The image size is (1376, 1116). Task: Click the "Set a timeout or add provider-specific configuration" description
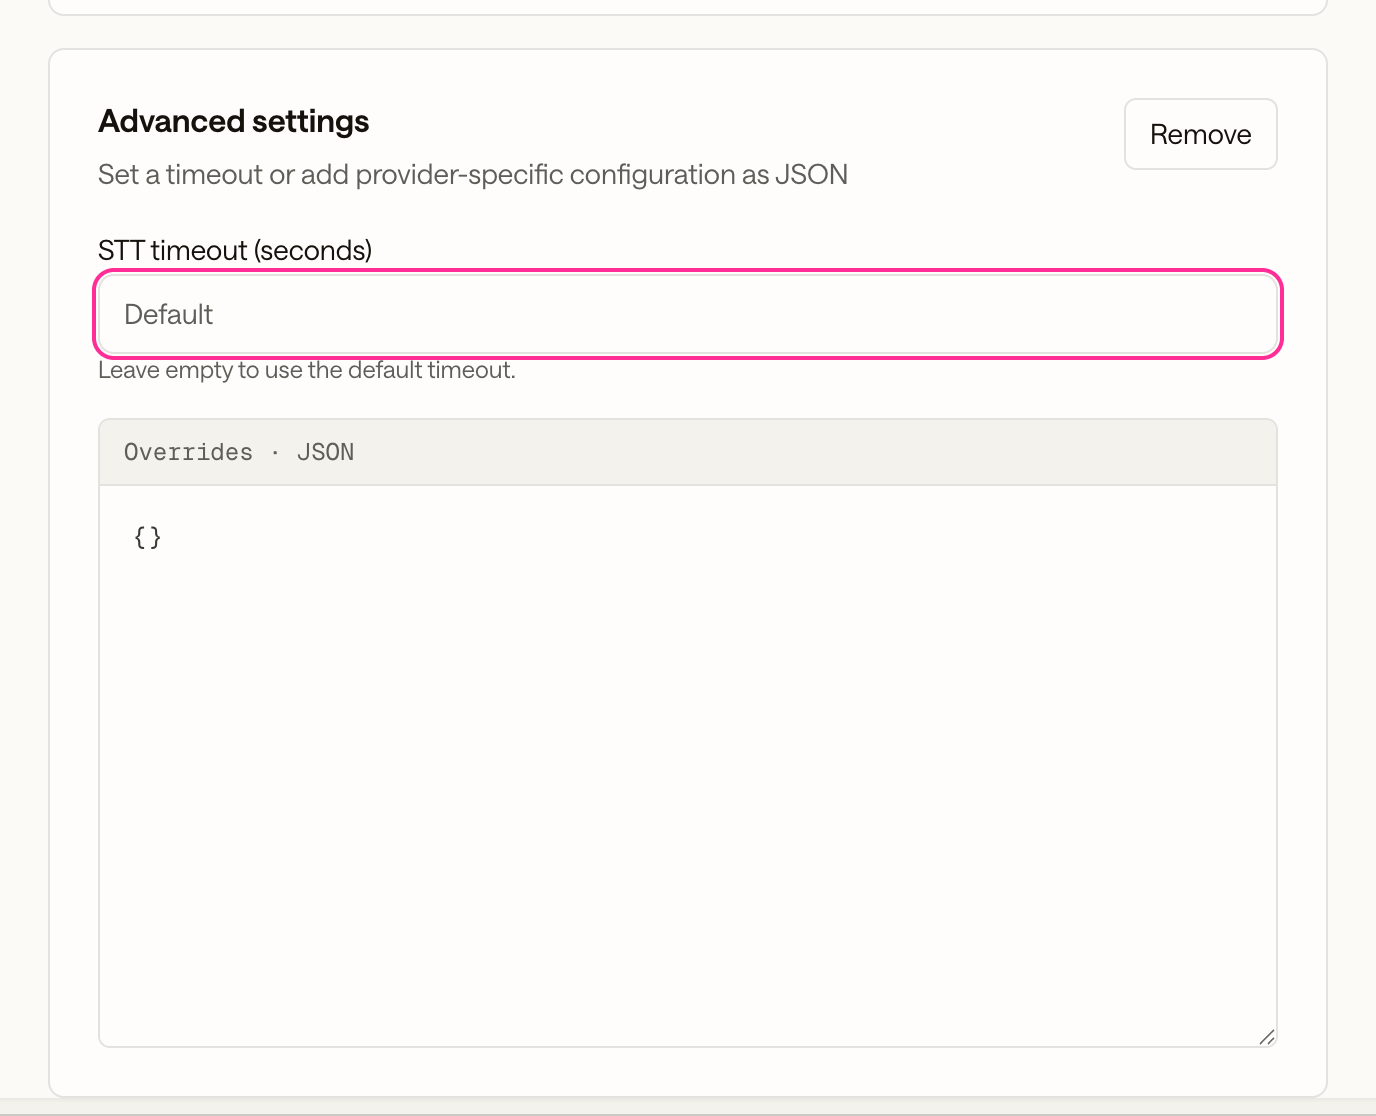tap(473, 175)
